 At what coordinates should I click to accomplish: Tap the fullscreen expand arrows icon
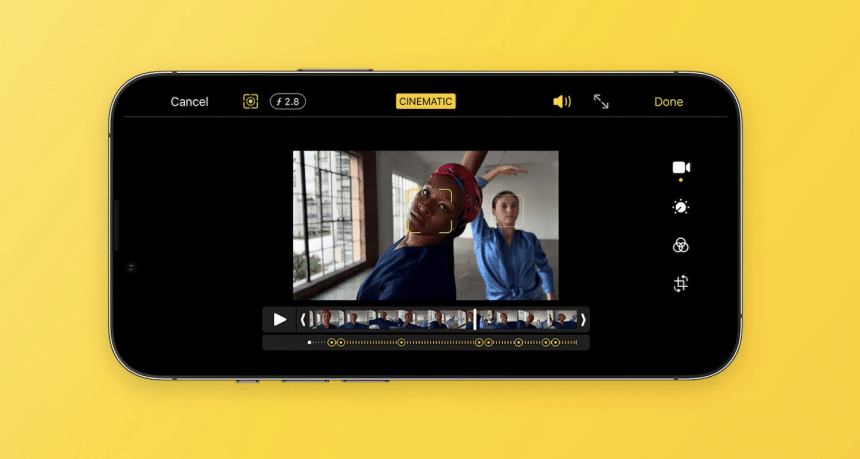601,101
